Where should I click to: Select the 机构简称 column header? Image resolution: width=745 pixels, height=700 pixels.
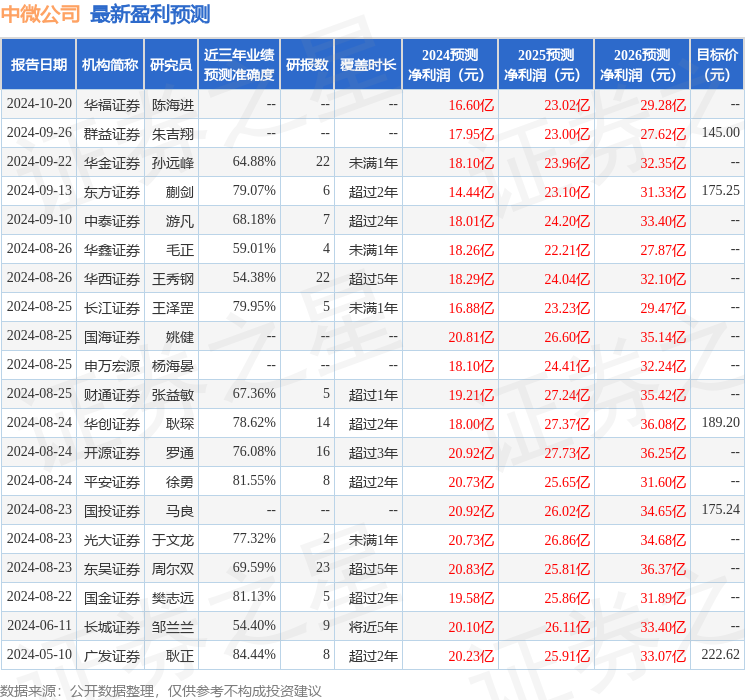click(x=110, y=65)
